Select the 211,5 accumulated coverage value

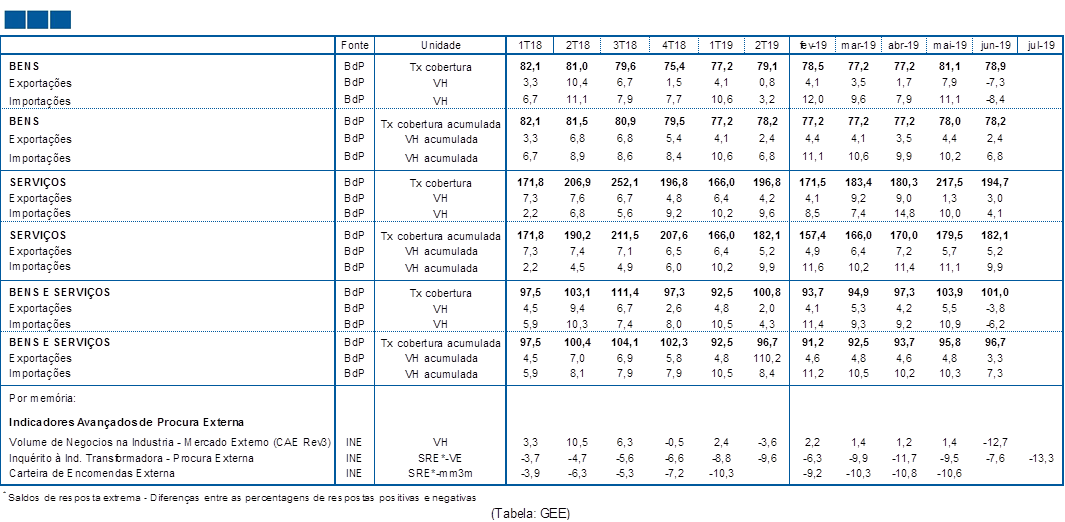[x=625, y=236]
